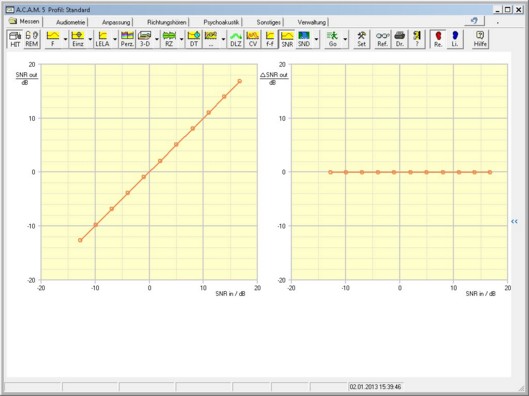Click the CV measurement icon
The width and height of the screenshot is (529, 396).
(253, 39)
